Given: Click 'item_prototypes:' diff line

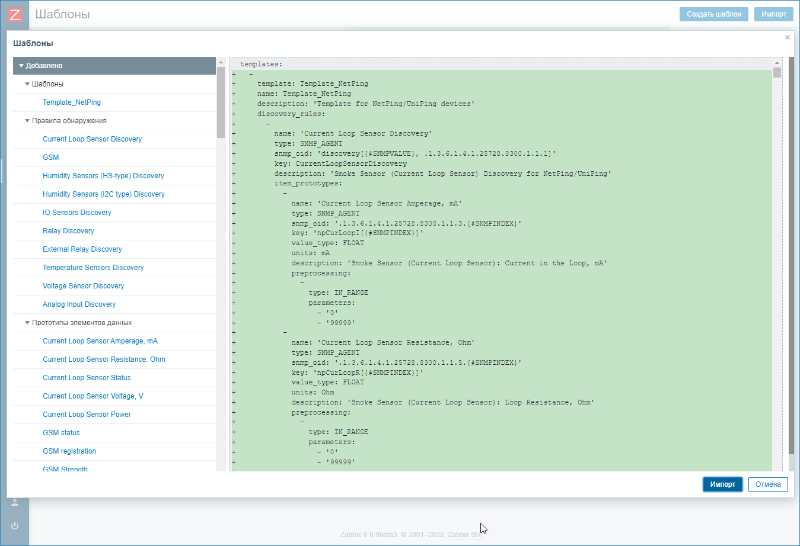Looking at the screenshot, I should (x=308, y=184).
